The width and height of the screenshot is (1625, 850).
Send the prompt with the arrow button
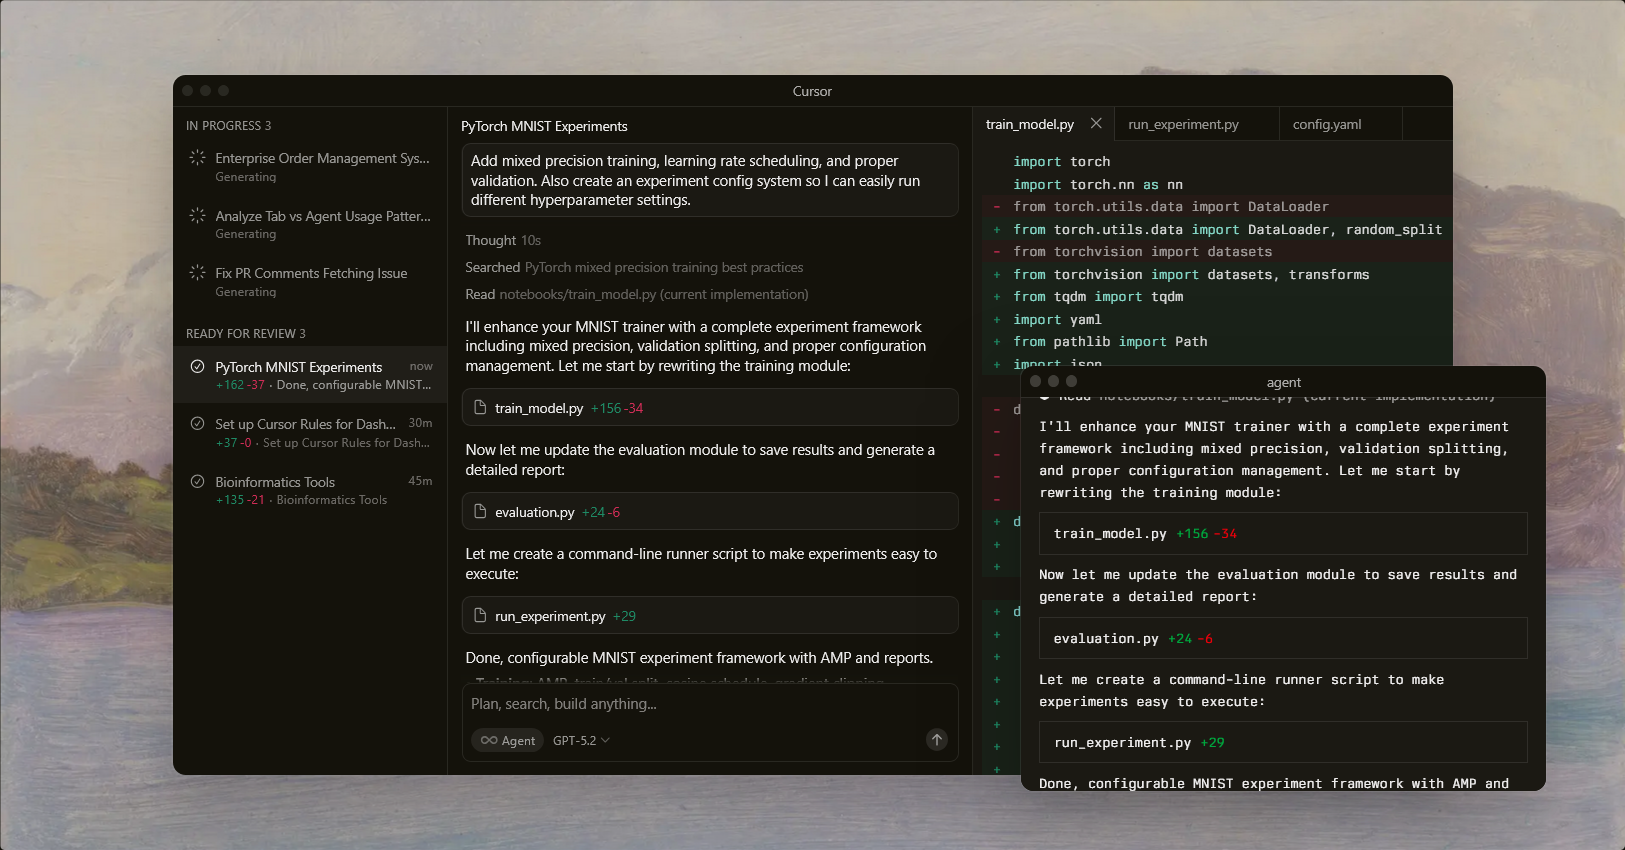click(936, 740)
